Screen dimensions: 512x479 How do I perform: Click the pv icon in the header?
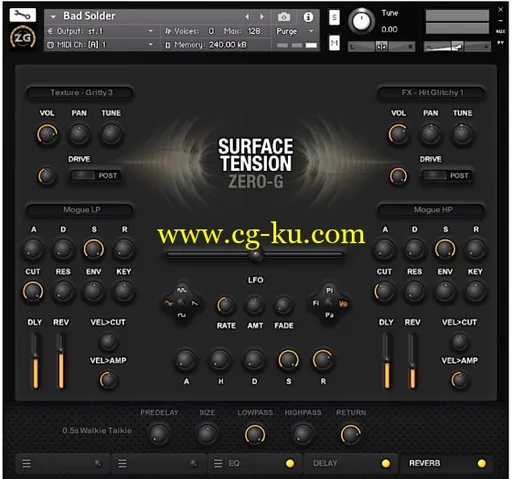pos(500,43)
